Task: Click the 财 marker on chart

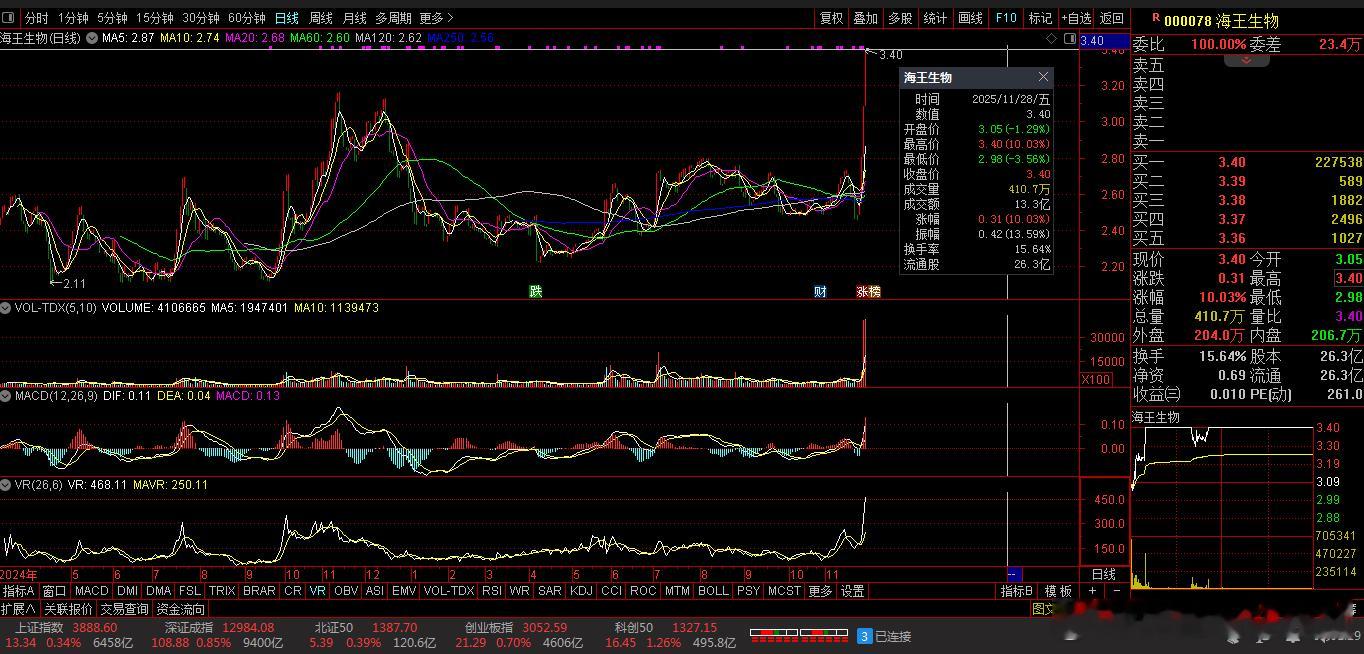Action: (820, 291)
